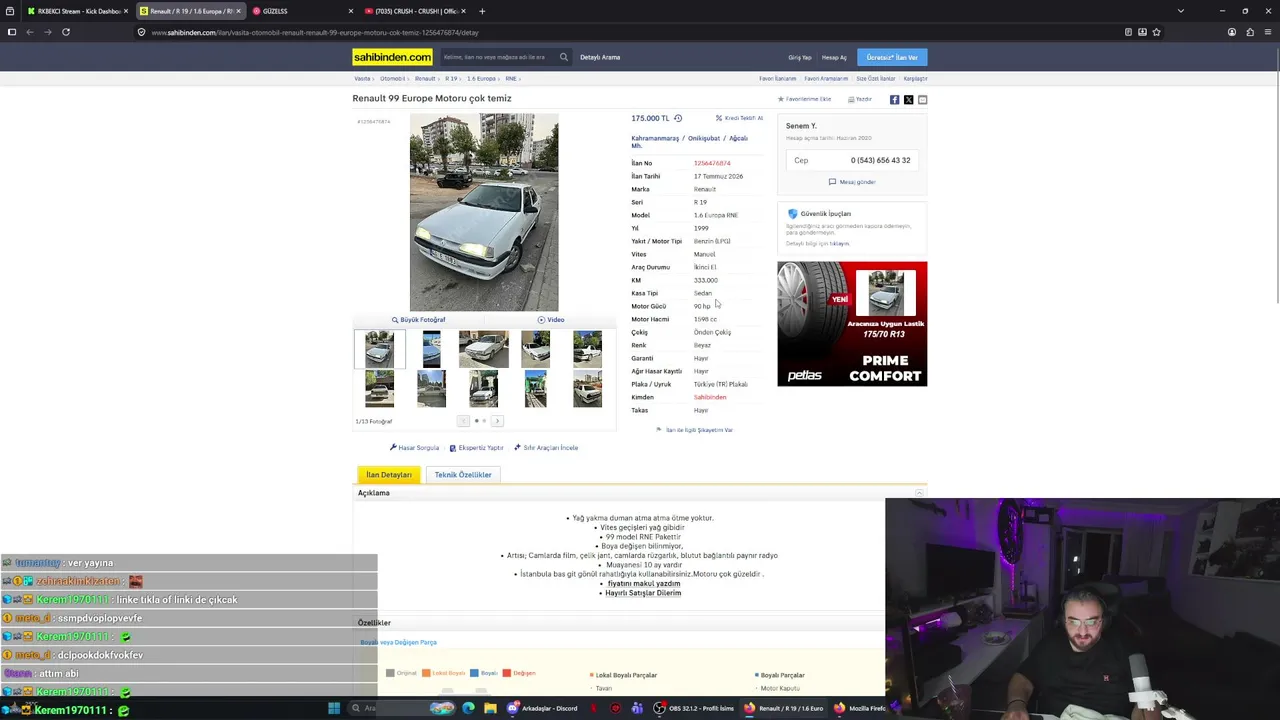Image resolution: width=1280 pixels, height=720 pixels.
Task: Click Kredi Teklifi Al link
Action: click(x=739, y=118)
